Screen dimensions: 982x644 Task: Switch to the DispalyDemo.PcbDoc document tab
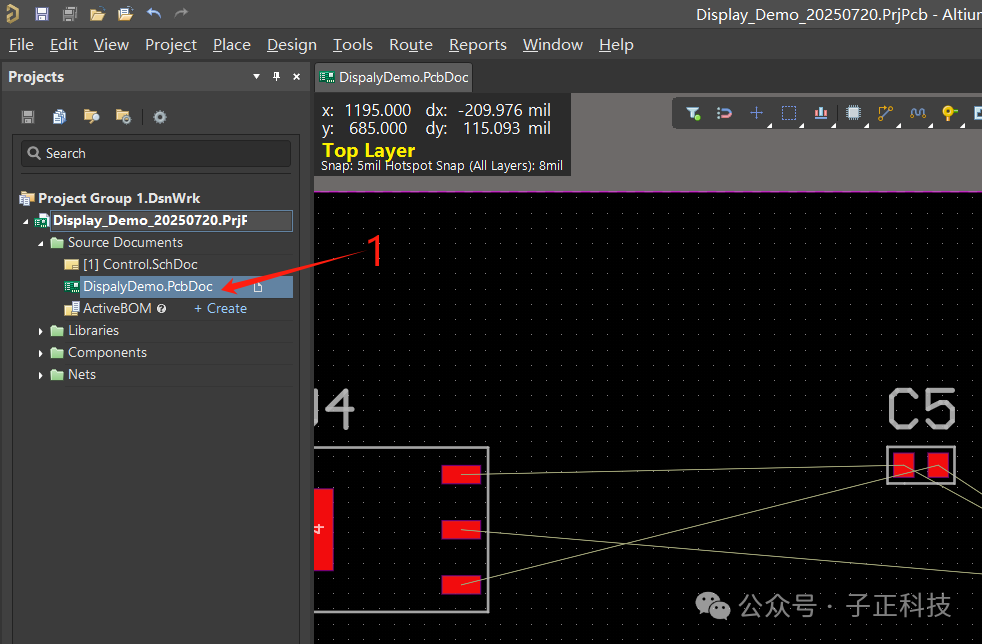(393, 77)
